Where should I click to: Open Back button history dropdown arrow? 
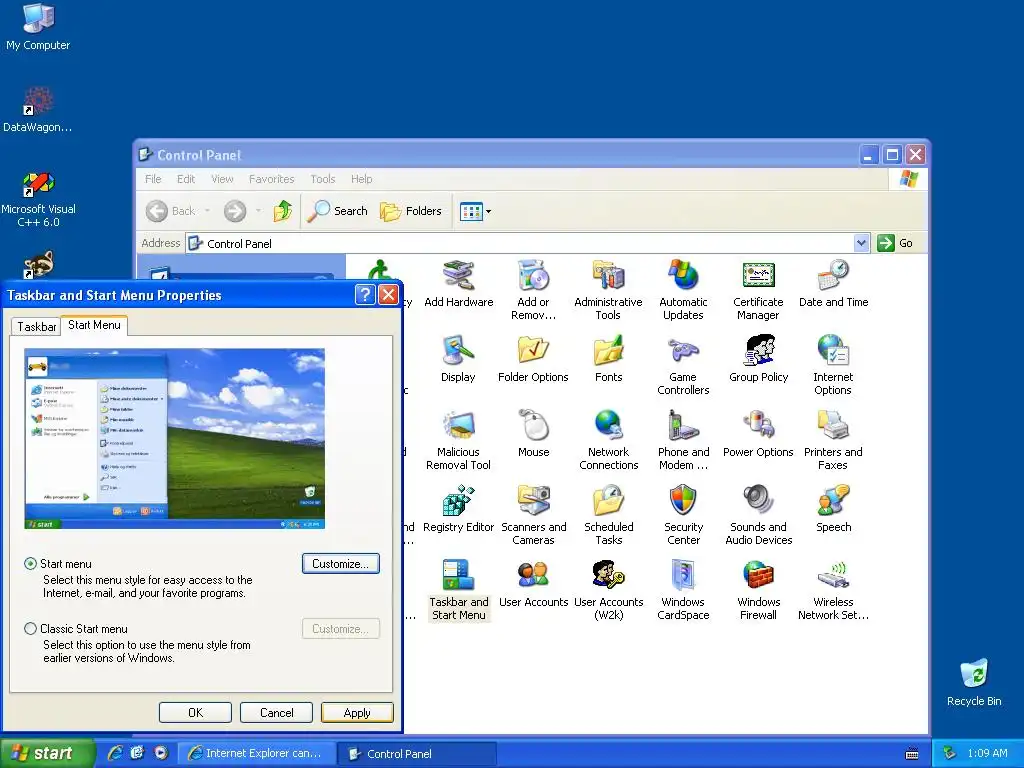207,211
